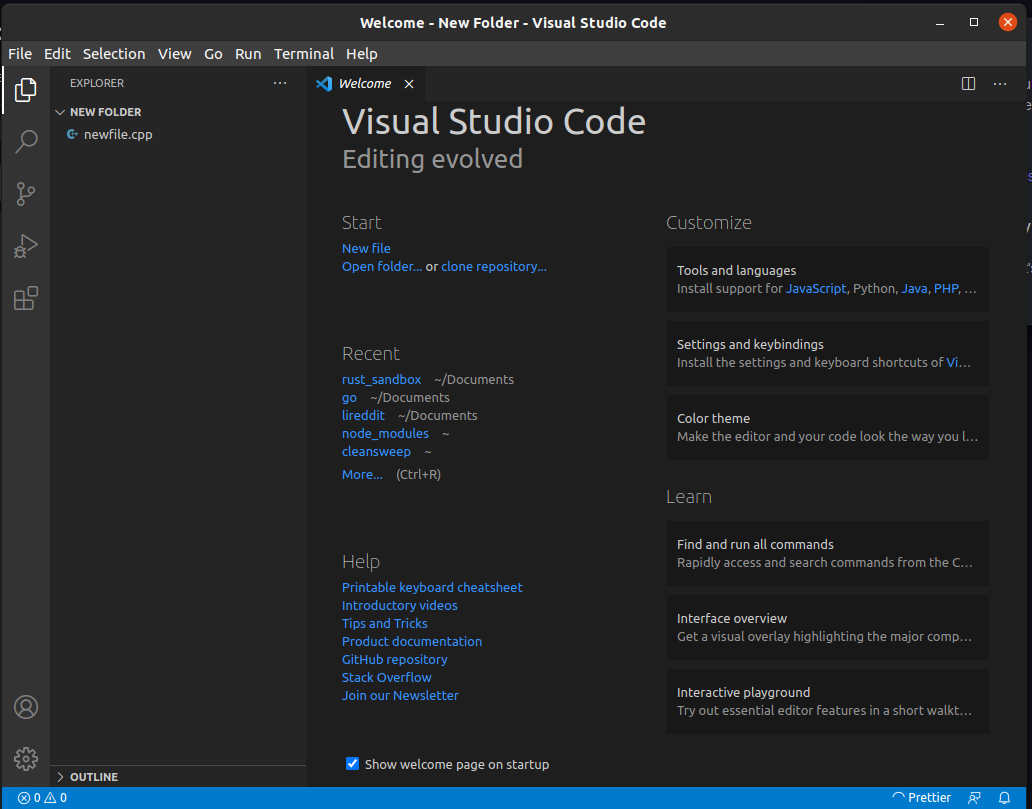1032x809 pixels.
Task: Open the Accounts icon menu
Action: point(26,707)
